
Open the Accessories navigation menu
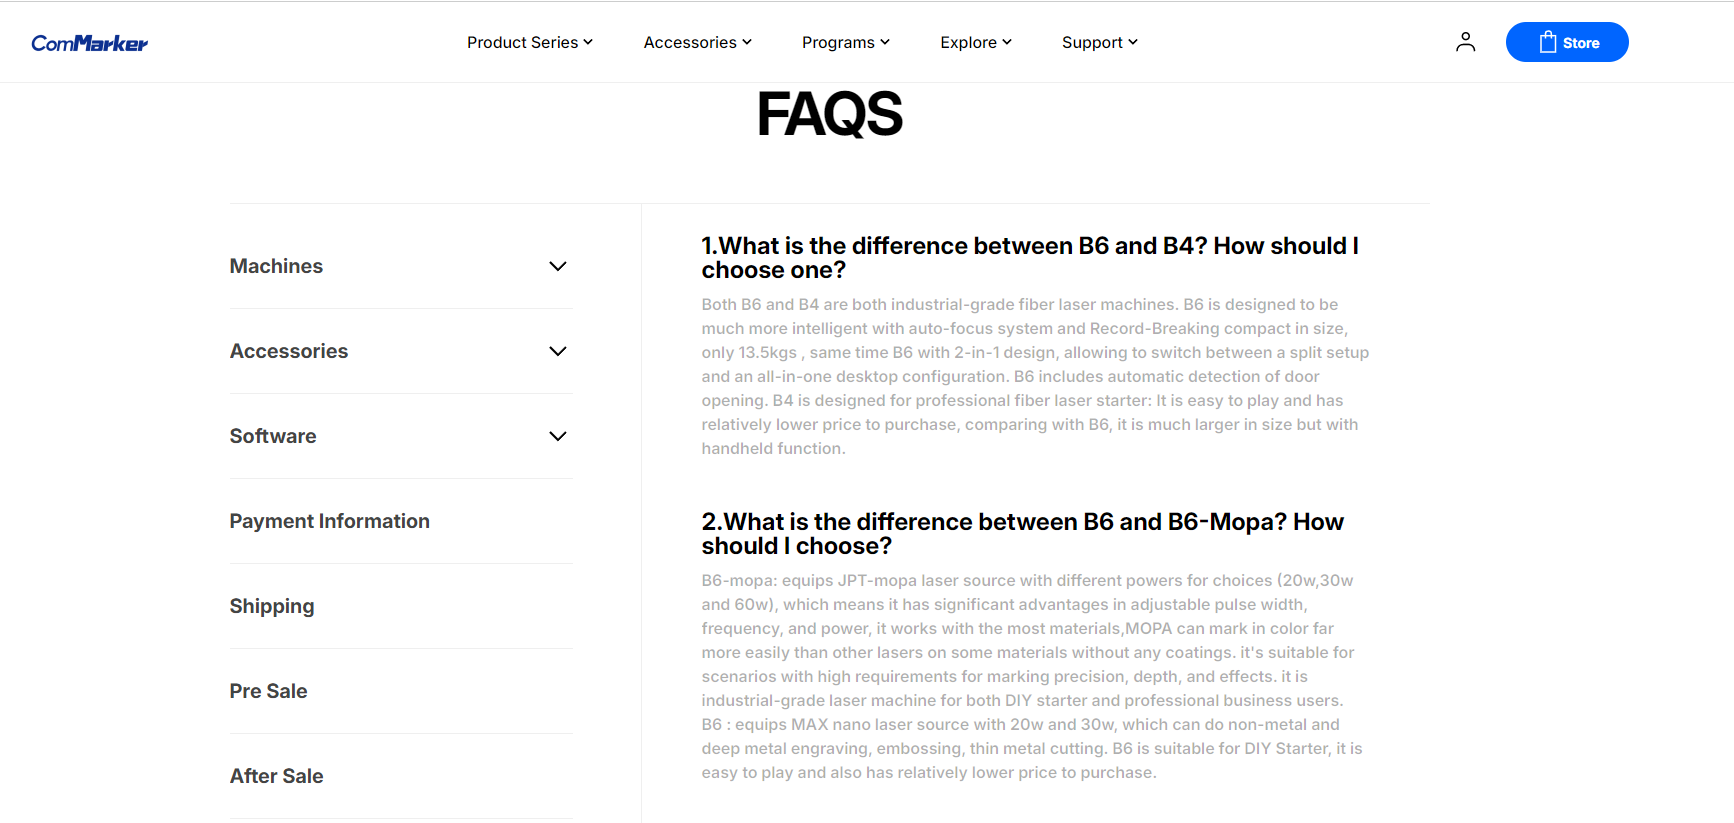pos(697,42)
